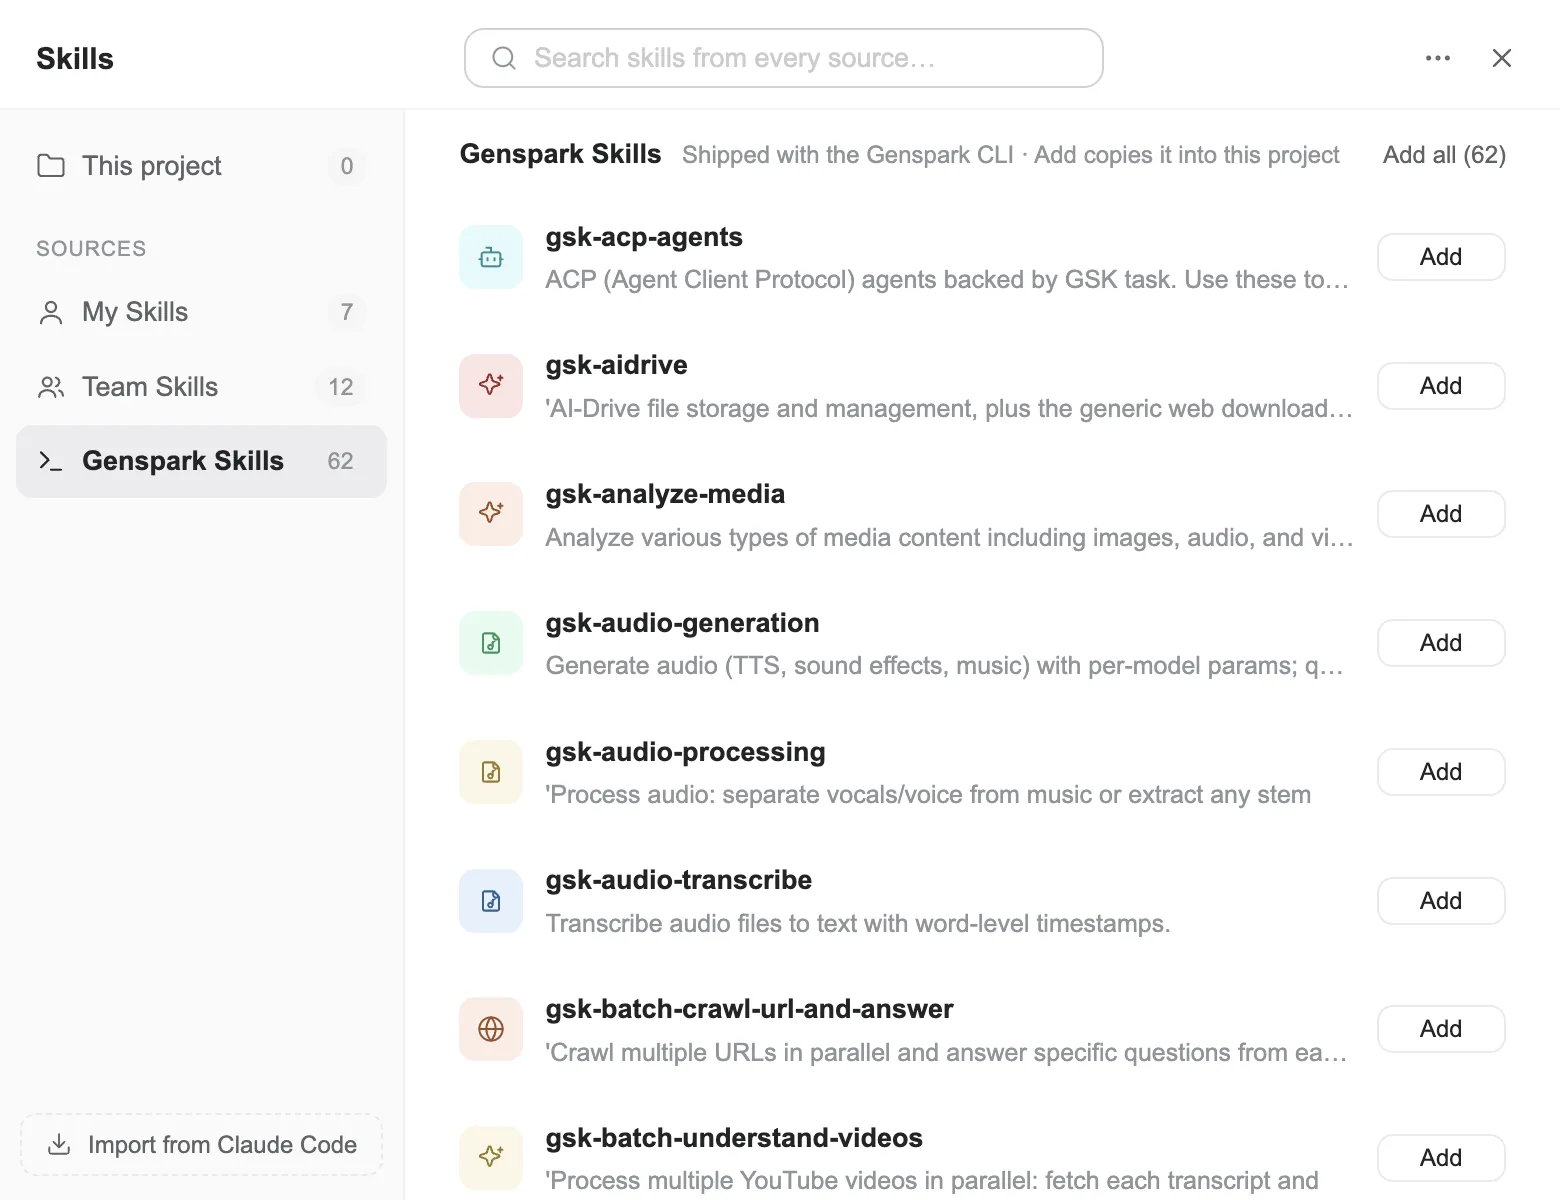Add the gsk-audio-generation skill

point(1441,643)
